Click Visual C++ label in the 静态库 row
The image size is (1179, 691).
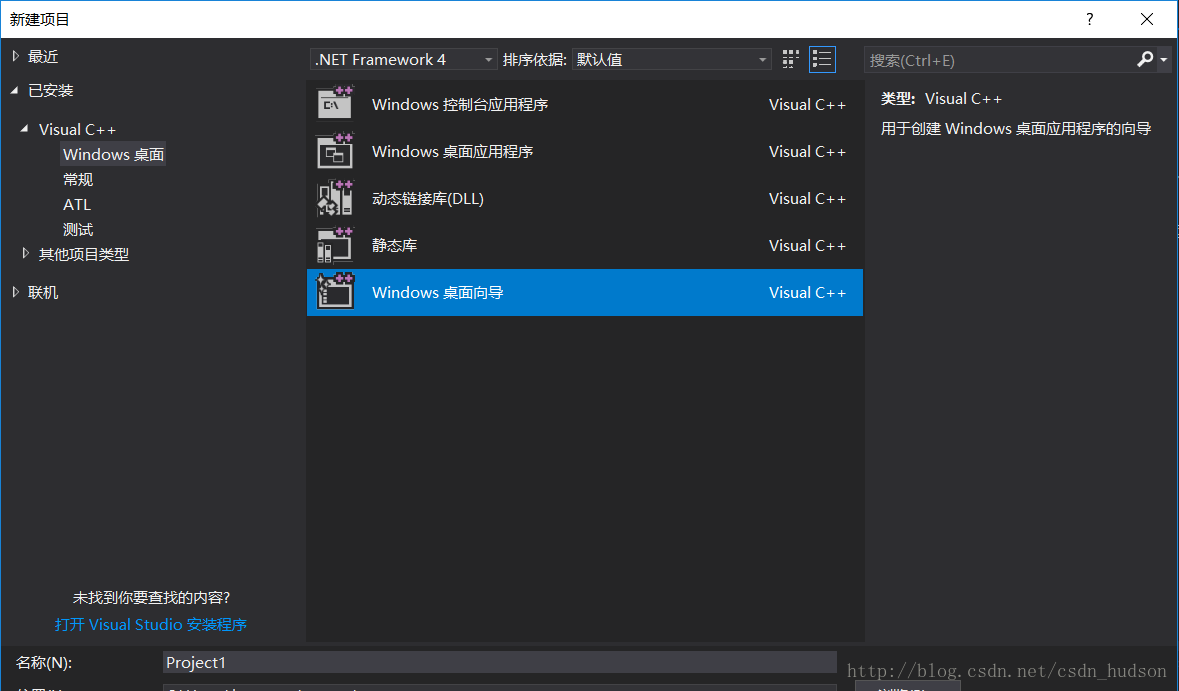coord(807,245)
